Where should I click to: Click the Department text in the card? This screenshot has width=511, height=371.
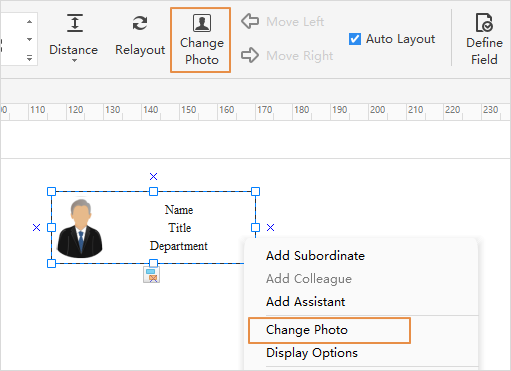[179, 246]
